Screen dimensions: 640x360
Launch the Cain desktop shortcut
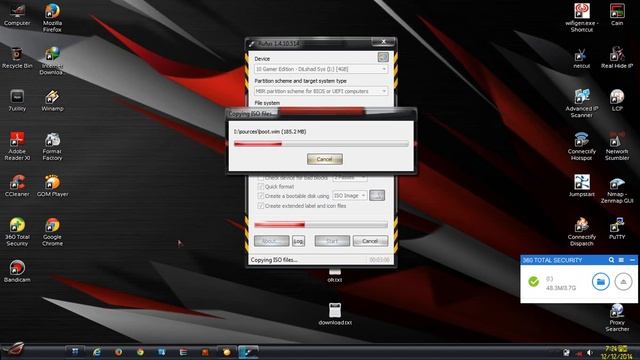617,14
